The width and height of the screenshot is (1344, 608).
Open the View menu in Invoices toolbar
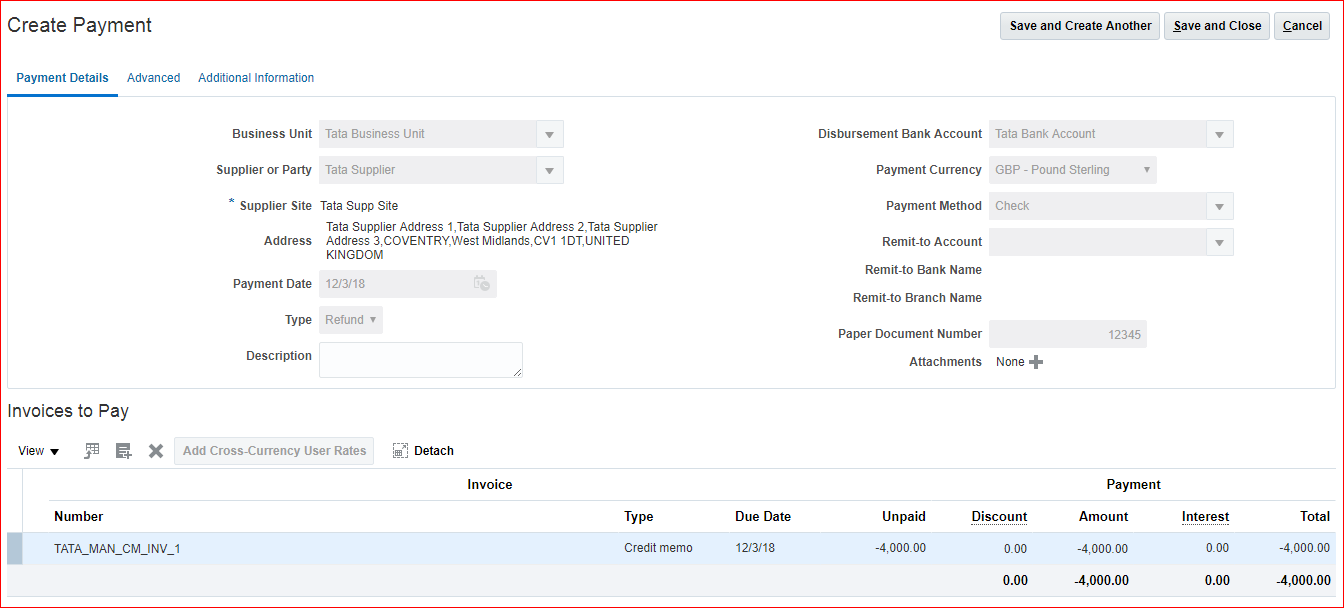click(x=39, y=451)
